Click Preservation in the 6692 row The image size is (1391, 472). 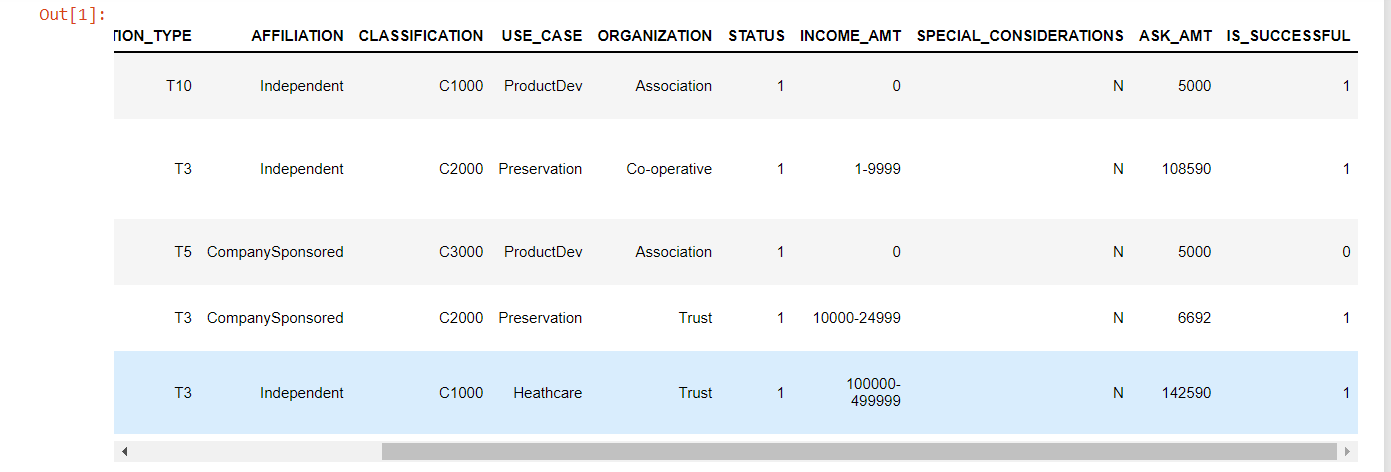540,318
